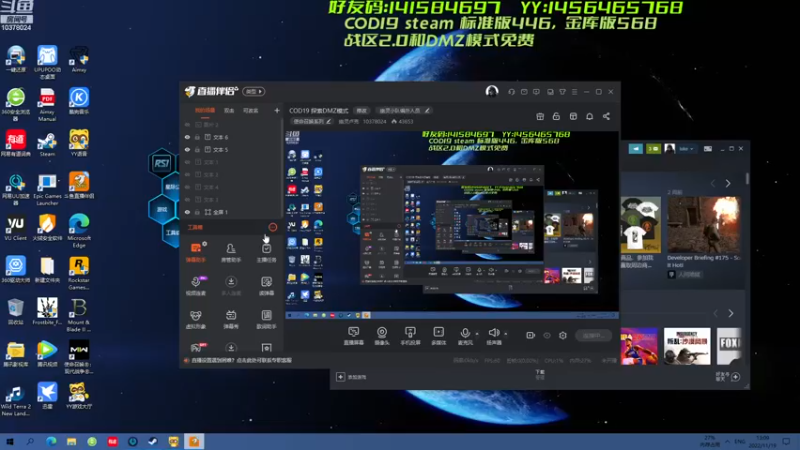Open Developer Briefing #175 thumbnail in Steam

704,225
